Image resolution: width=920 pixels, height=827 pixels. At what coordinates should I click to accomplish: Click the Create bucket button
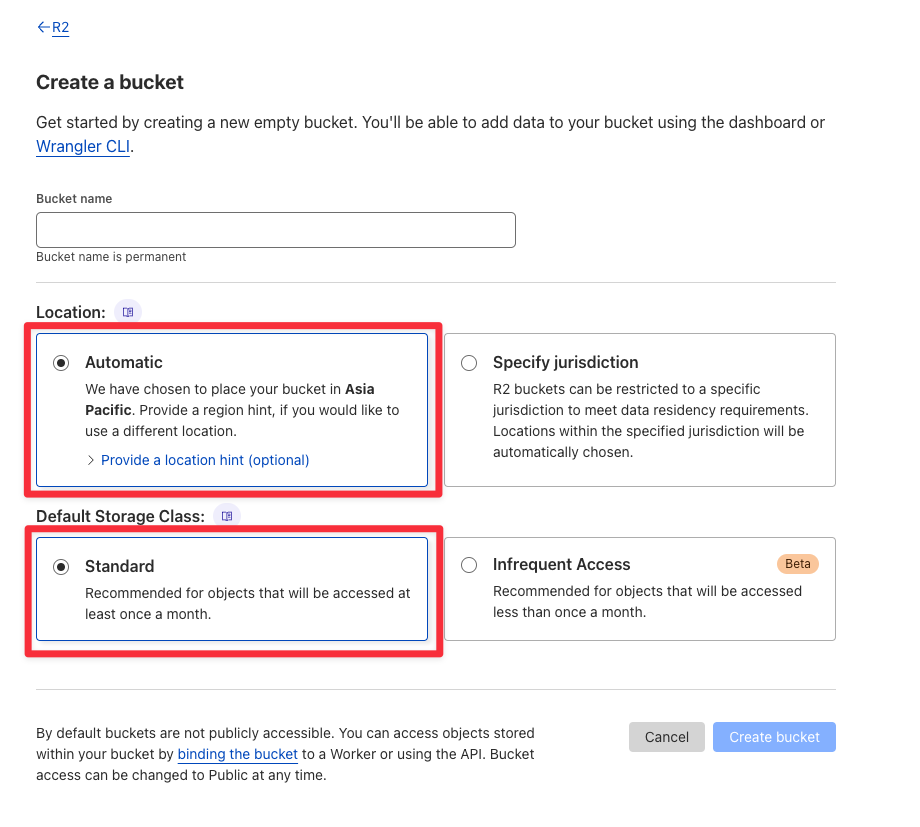(774, 737)
